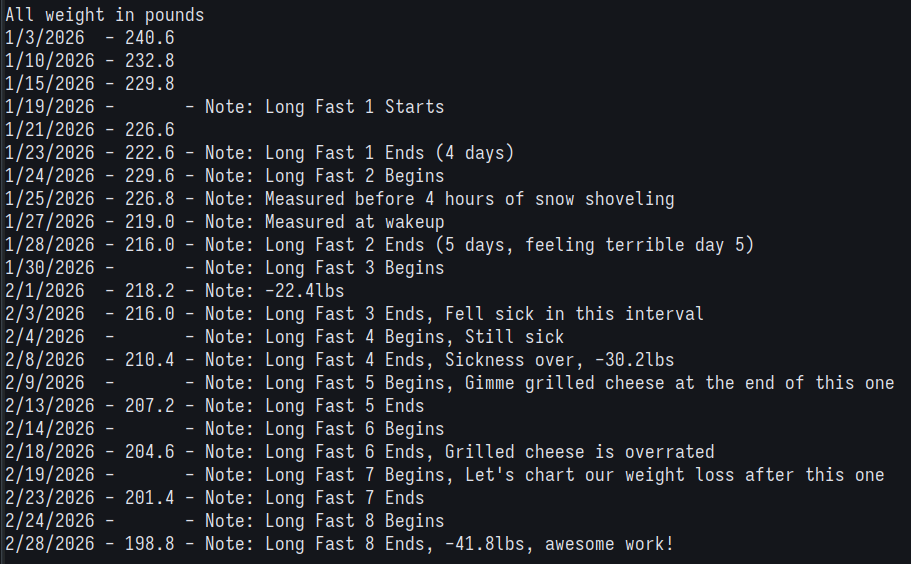The height and width of the screenshot is (564, 911).
Task: Click "Grilled cheese is overrated" text
Action: click(579, 452)
